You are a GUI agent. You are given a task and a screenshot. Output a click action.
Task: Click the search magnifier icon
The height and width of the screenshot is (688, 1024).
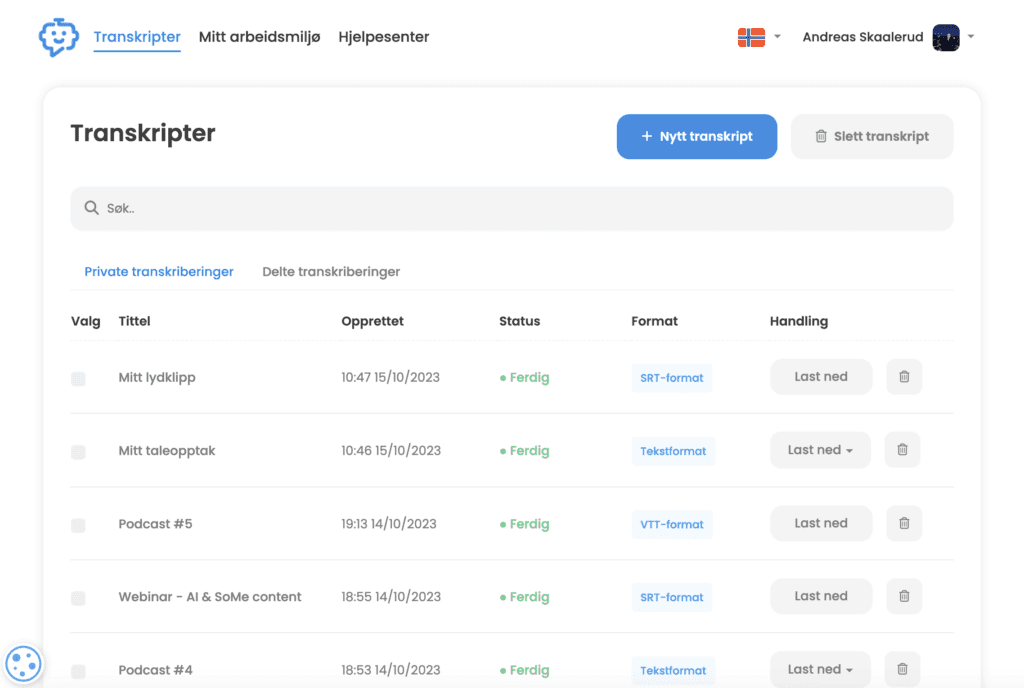pos(91,208)
